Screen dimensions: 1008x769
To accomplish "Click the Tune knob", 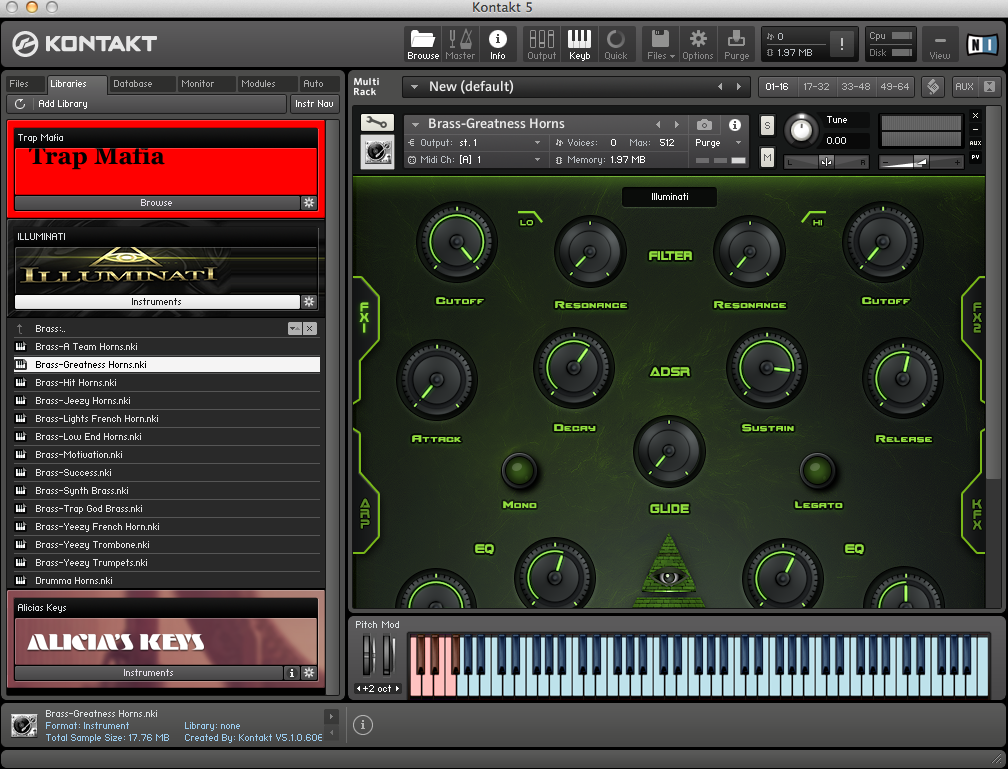I will pyautogui.click(x=801, y=129).
